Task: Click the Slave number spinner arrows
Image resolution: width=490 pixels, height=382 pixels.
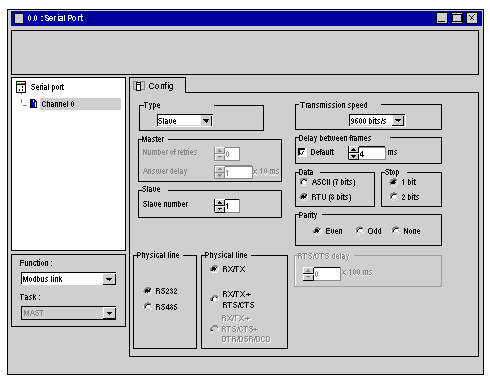Action: [x=219, y=206]
